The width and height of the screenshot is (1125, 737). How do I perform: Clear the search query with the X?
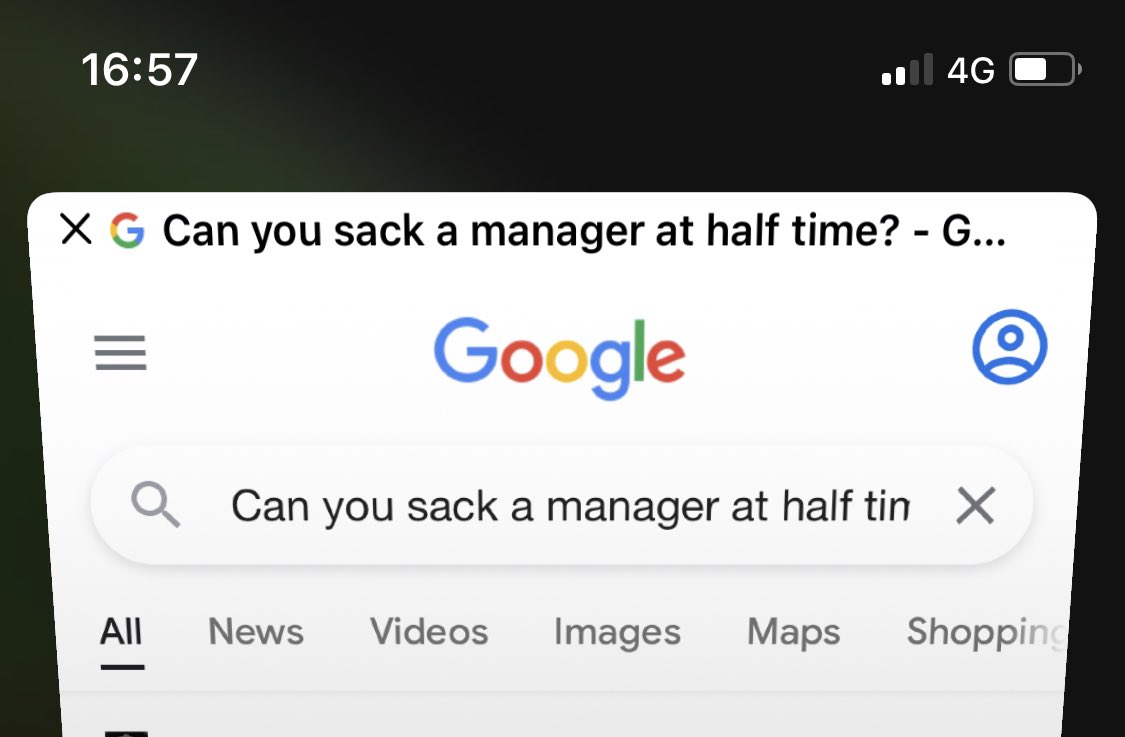pyautogui.click(x=976, y=506)
